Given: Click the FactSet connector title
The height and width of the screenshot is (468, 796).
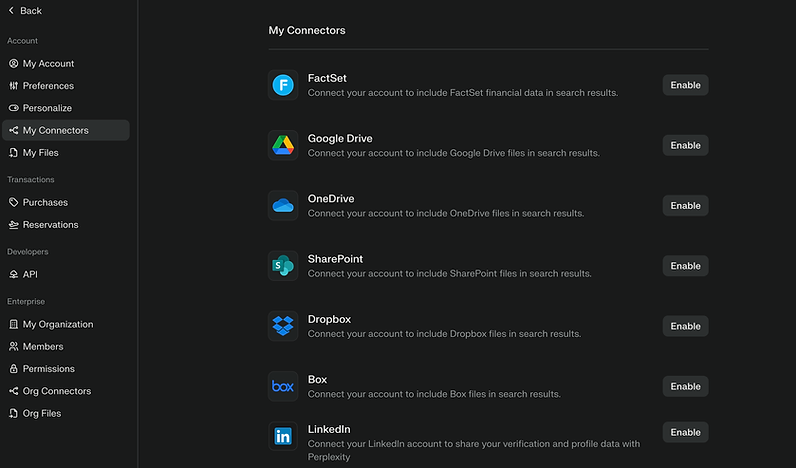Looking at the screenshot, I should (327, 78).
